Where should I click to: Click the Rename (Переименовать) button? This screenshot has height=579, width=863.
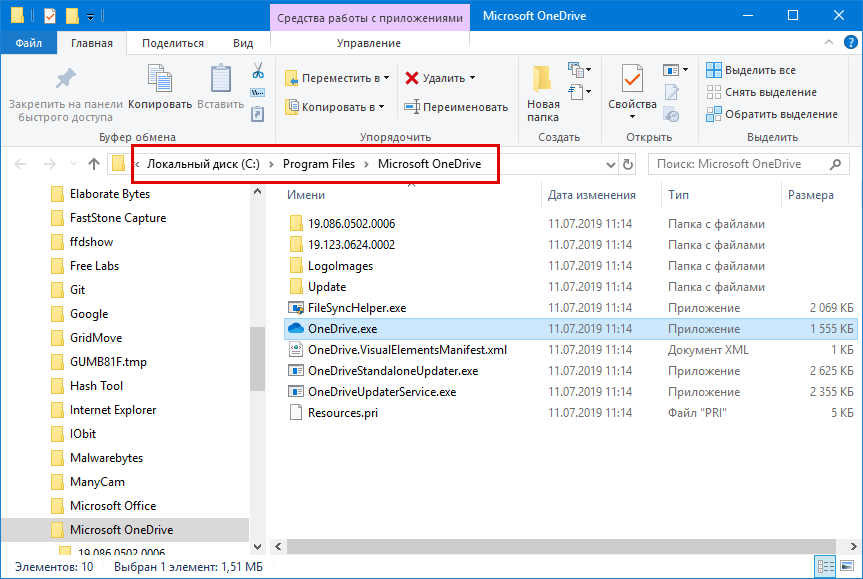456,107
